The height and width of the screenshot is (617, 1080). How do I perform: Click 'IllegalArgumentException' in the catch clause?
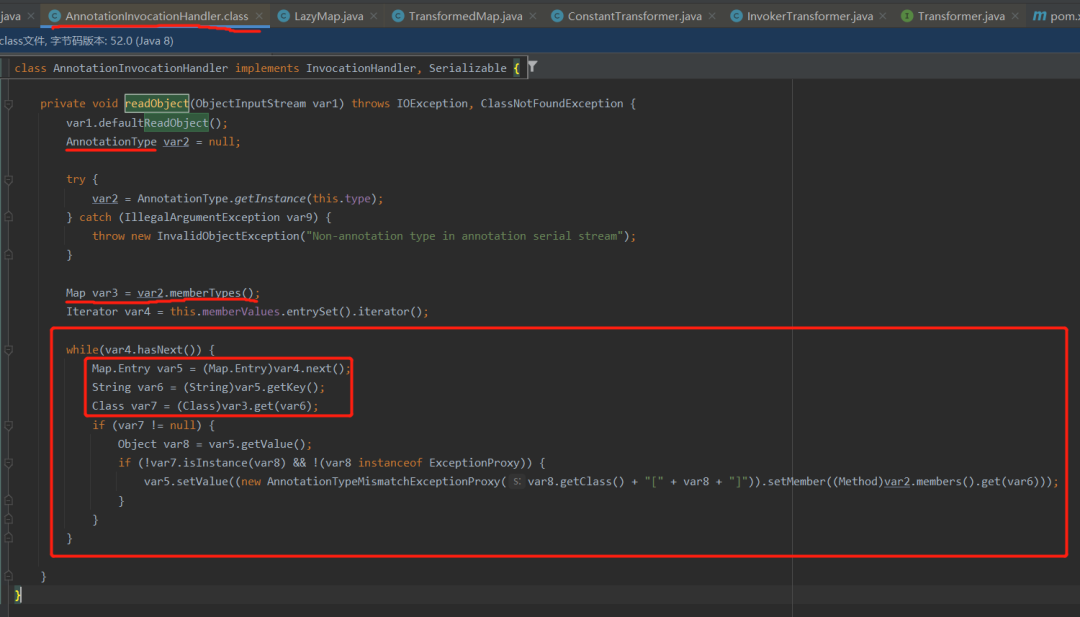[202, 217]
